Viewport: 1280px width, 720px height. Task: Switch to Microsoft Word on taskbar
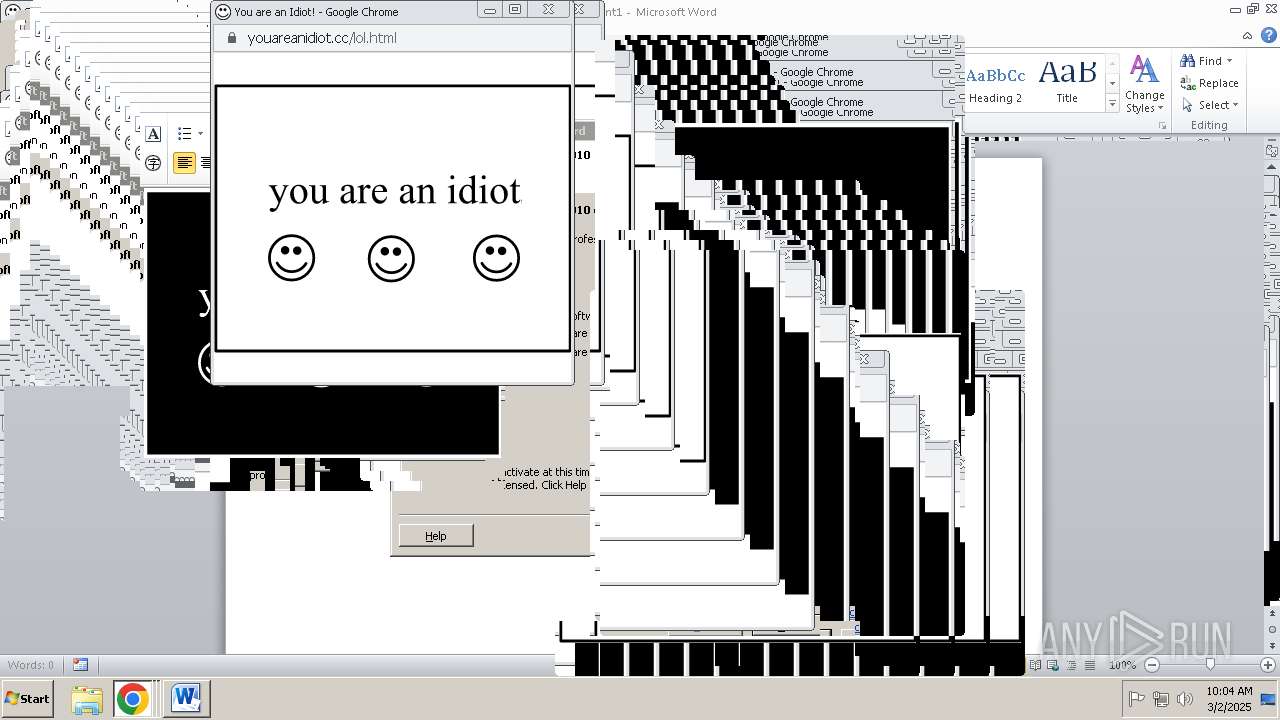point(186,699)
